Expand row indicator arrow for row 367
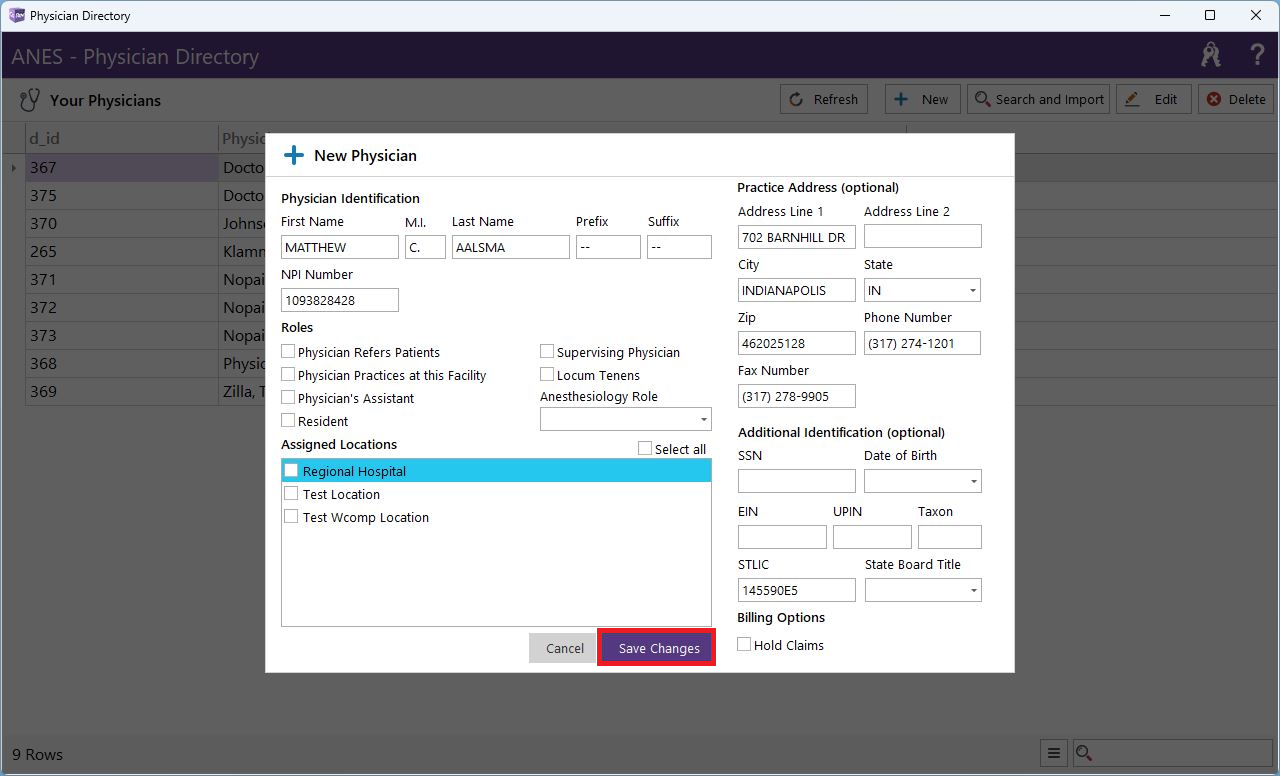The image size is (1280, 776). click(x=13, y=167)
